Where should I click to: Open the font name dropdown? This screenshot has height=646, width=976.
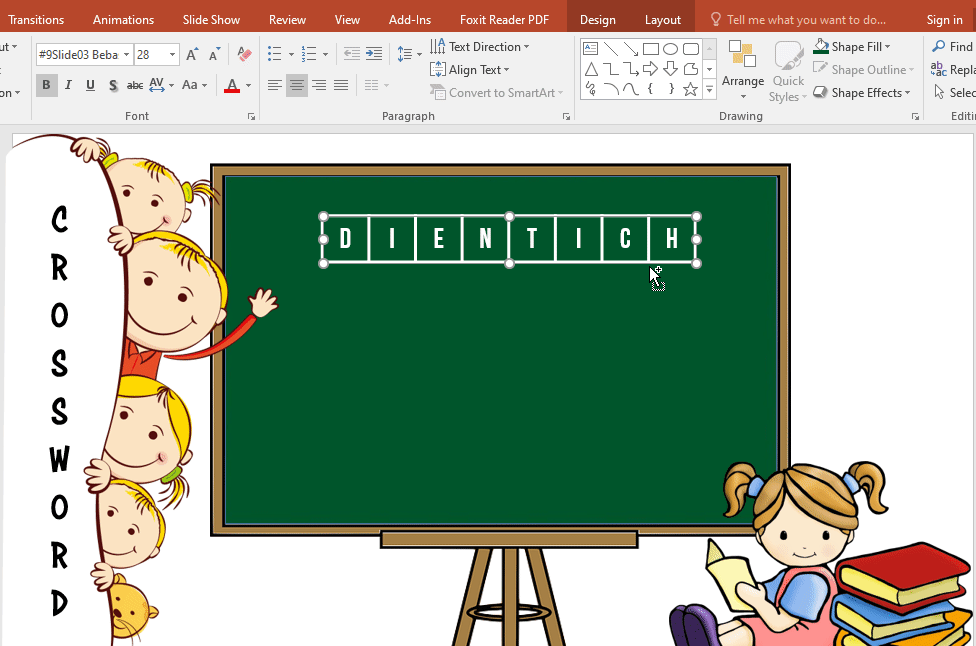click(x=126, y=55)
